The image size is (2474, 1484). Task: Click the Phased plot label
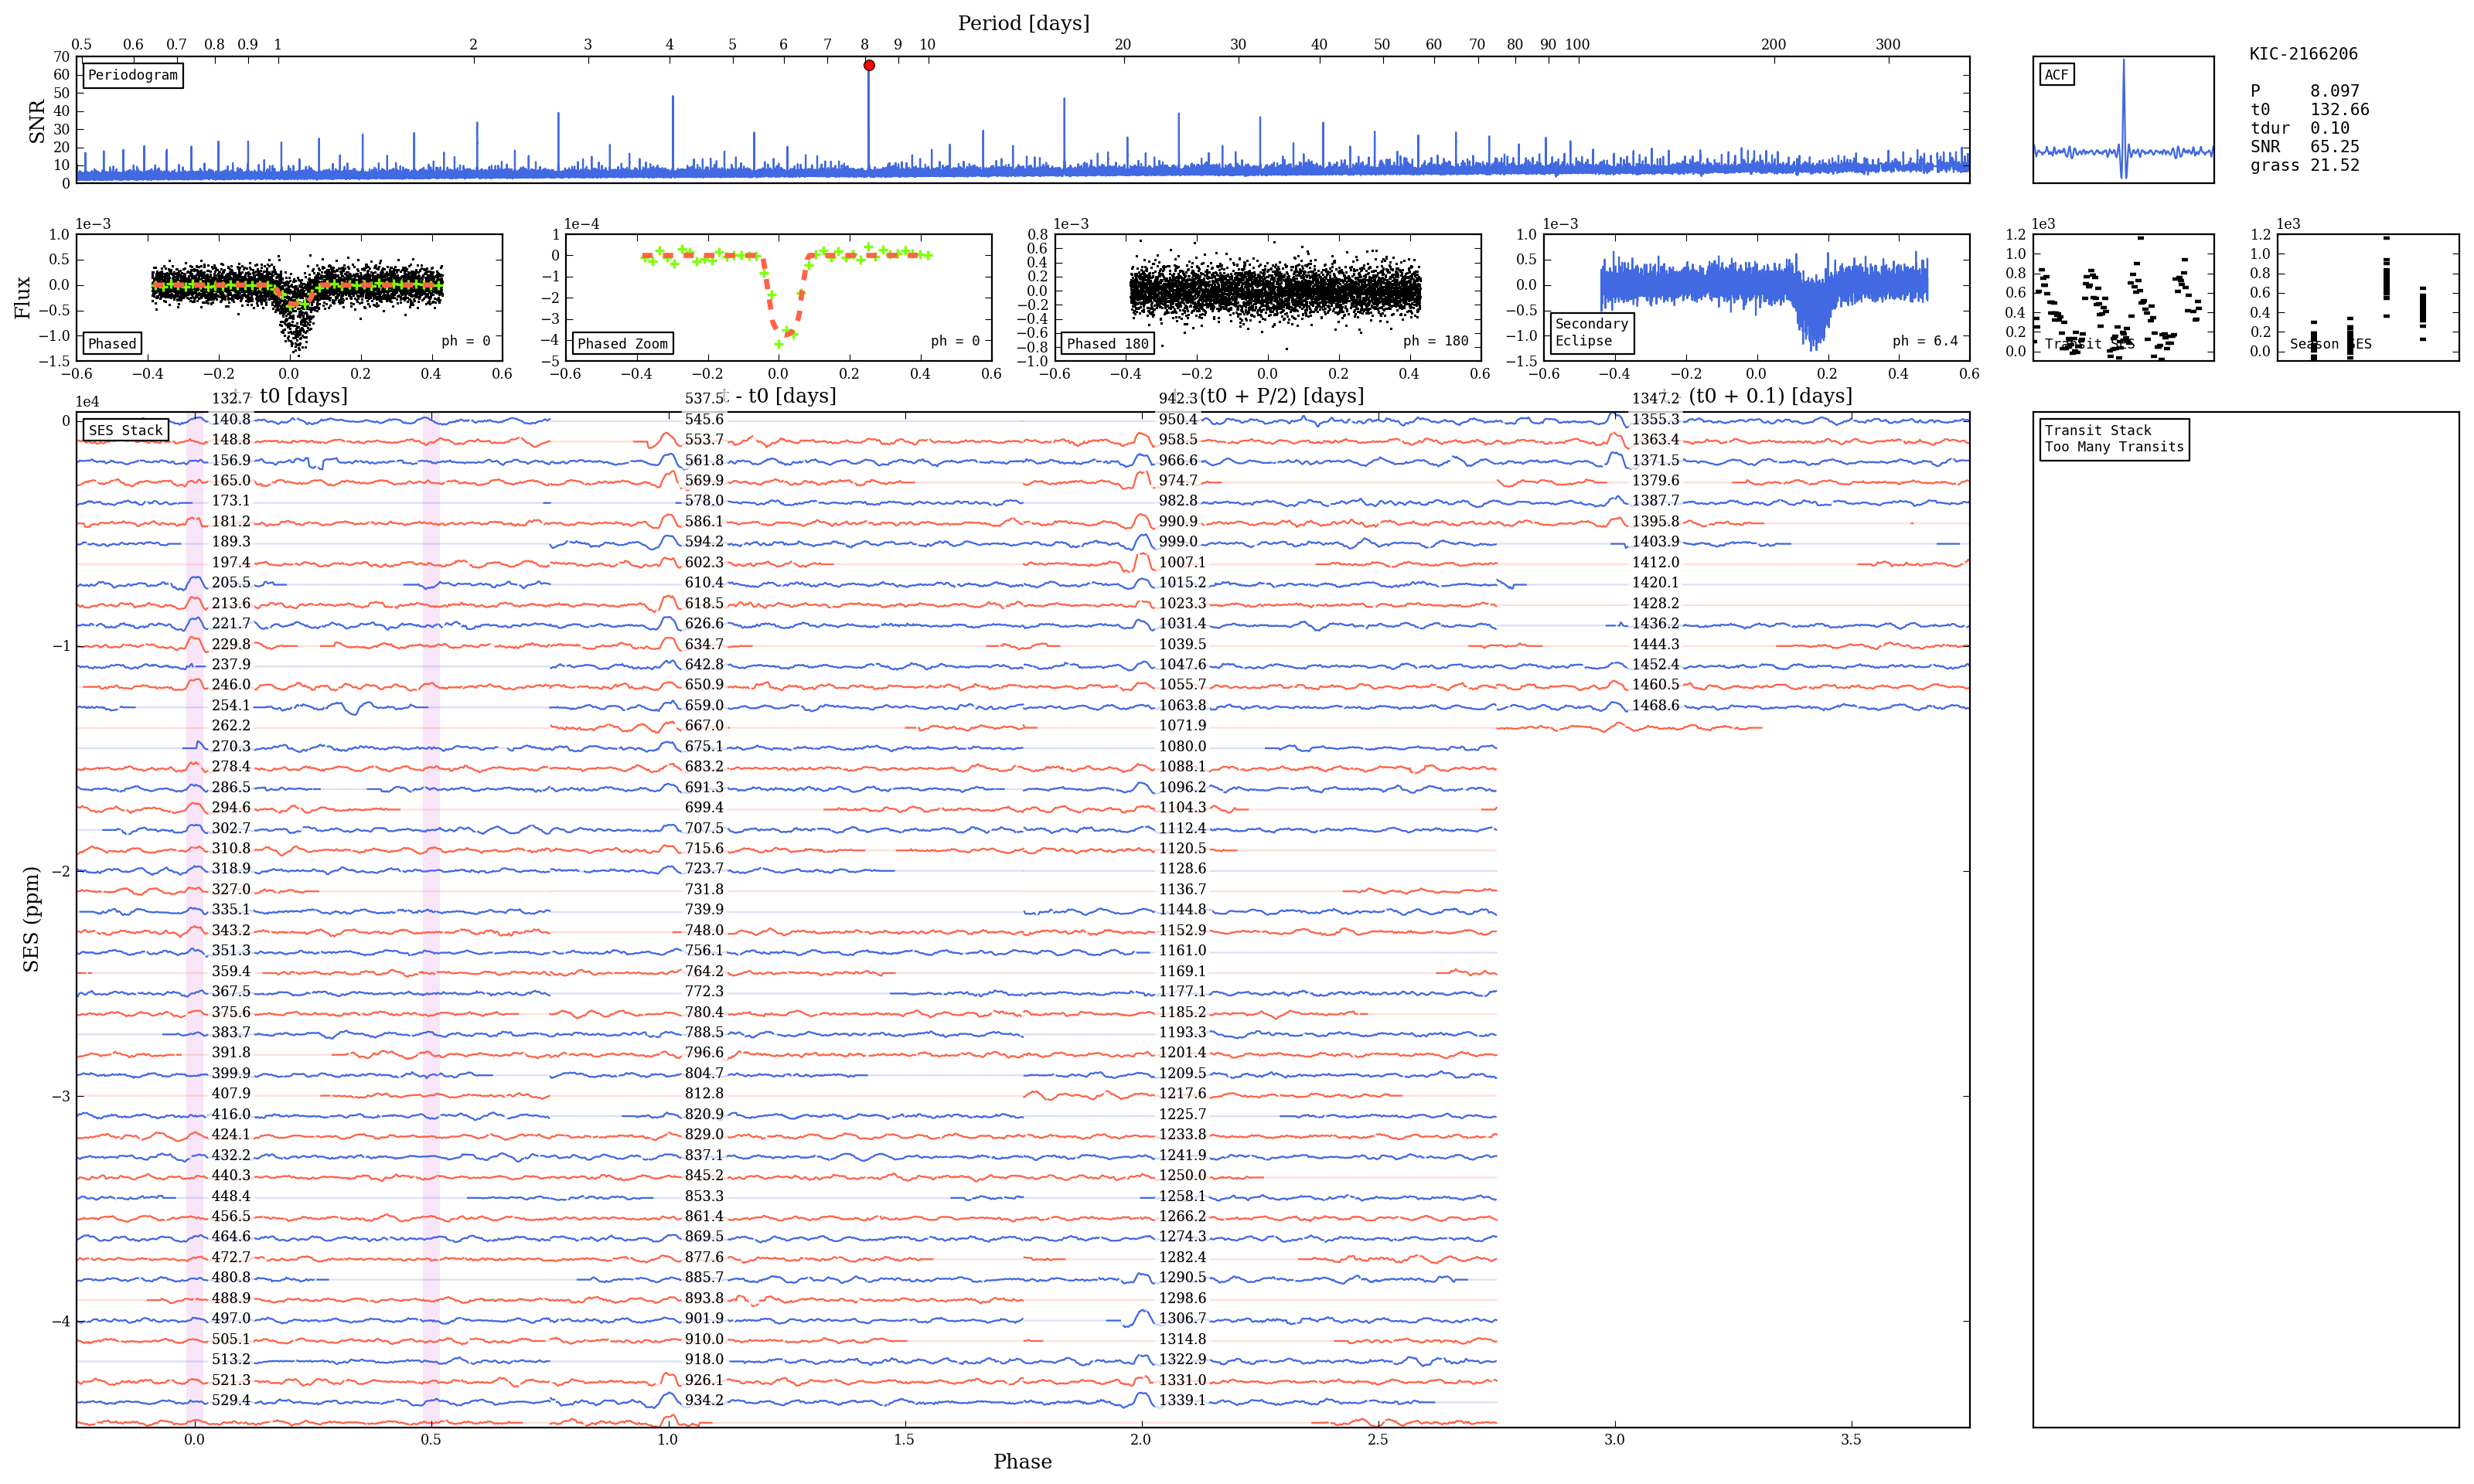112,343
